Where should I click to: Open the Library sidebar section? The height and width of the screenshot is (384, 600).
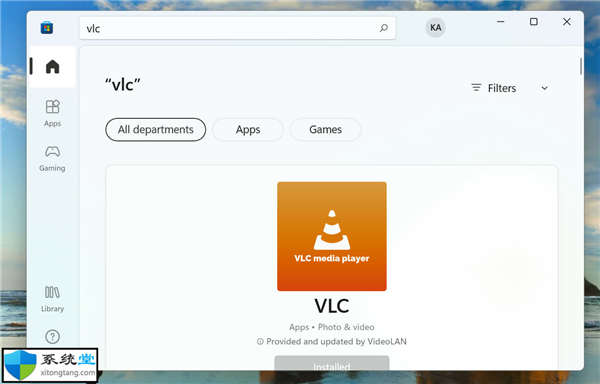[52, 299]
